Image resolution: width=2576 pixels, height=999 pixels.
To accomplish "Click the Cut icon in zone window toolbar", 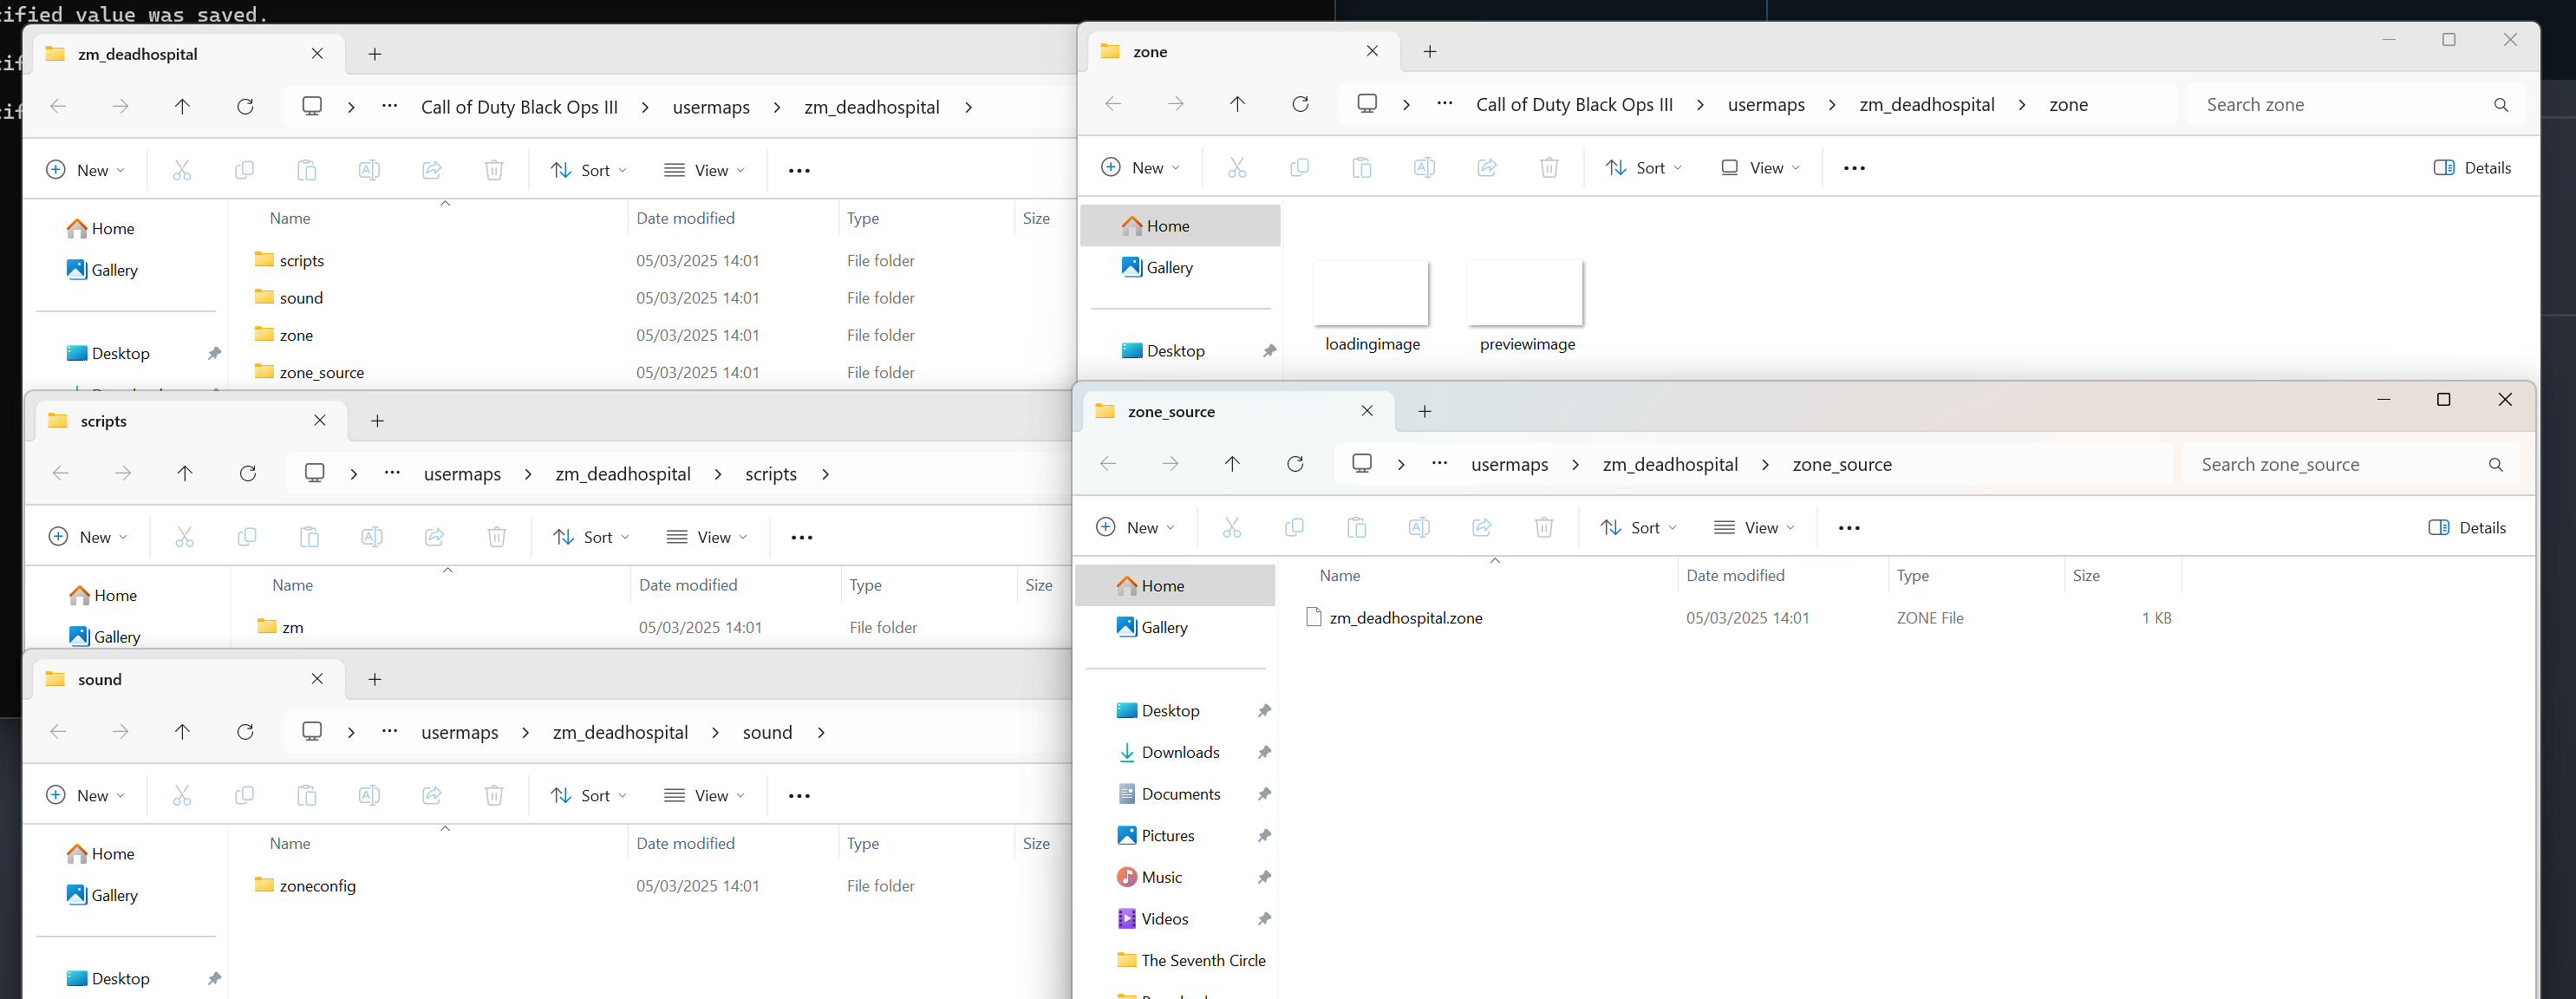I will coord(1237,168).
